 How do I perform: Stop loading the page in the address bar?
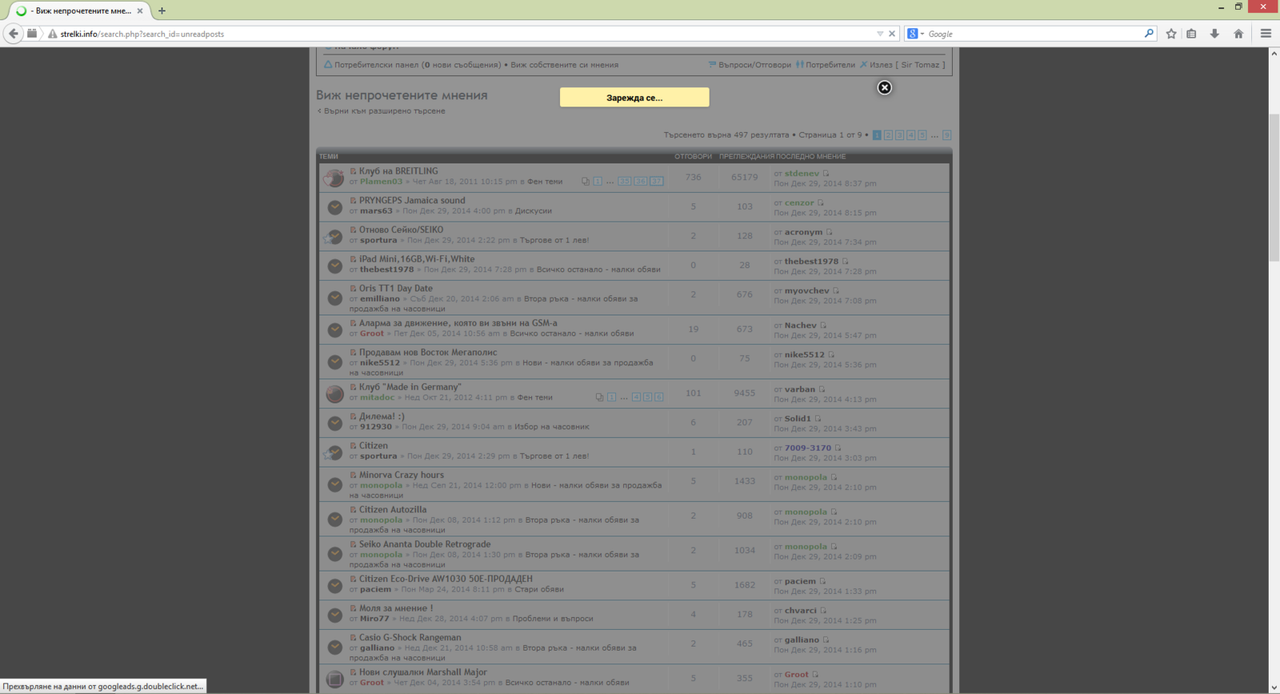point(892,33)
